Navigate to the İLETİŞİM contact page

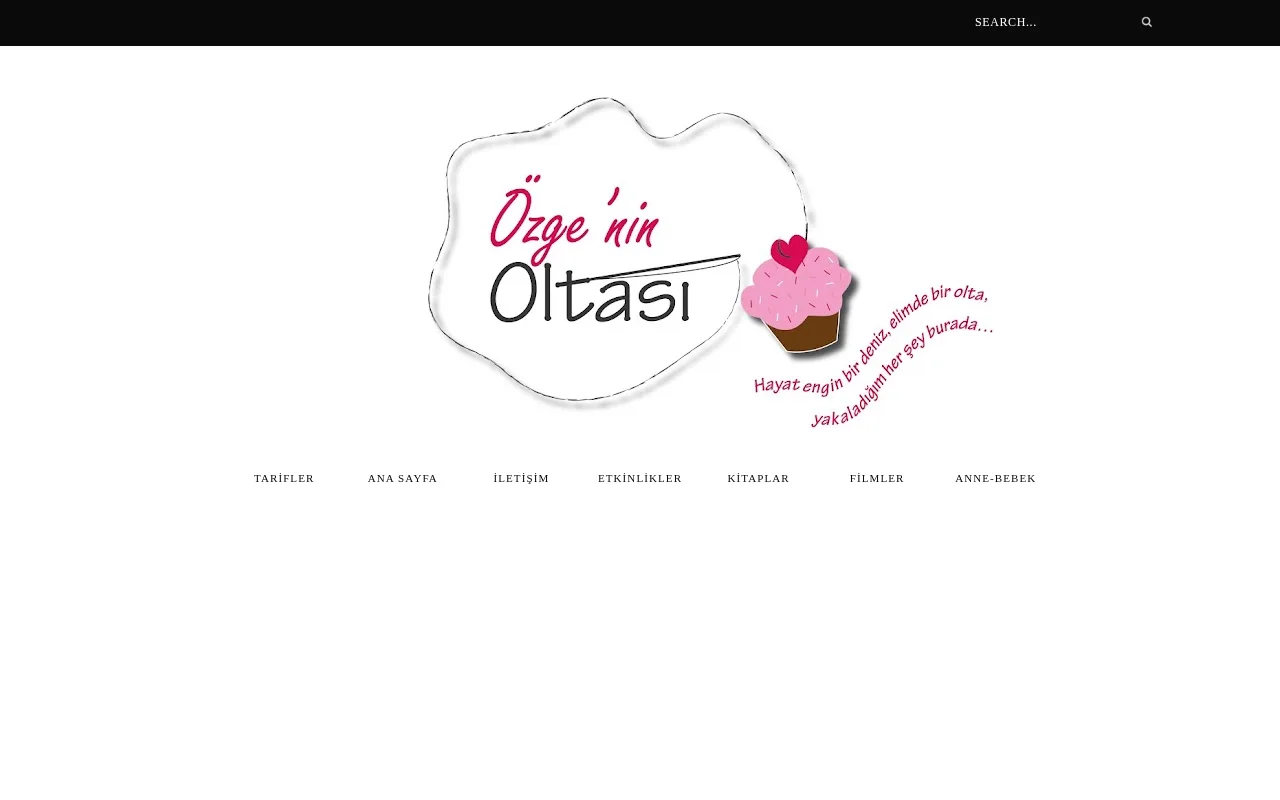(x=521, y=478)
